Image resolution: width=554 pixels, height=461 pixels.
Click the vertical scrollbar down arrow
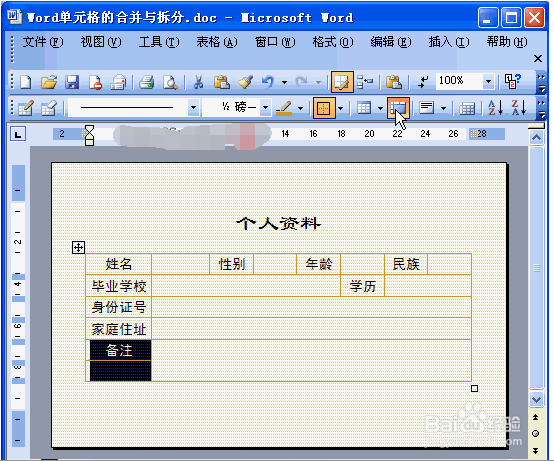pyautogui.click(x=536, y=400)
